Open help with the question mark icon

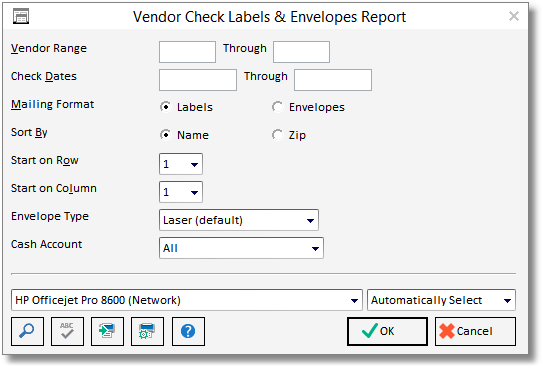click(188, 331)
